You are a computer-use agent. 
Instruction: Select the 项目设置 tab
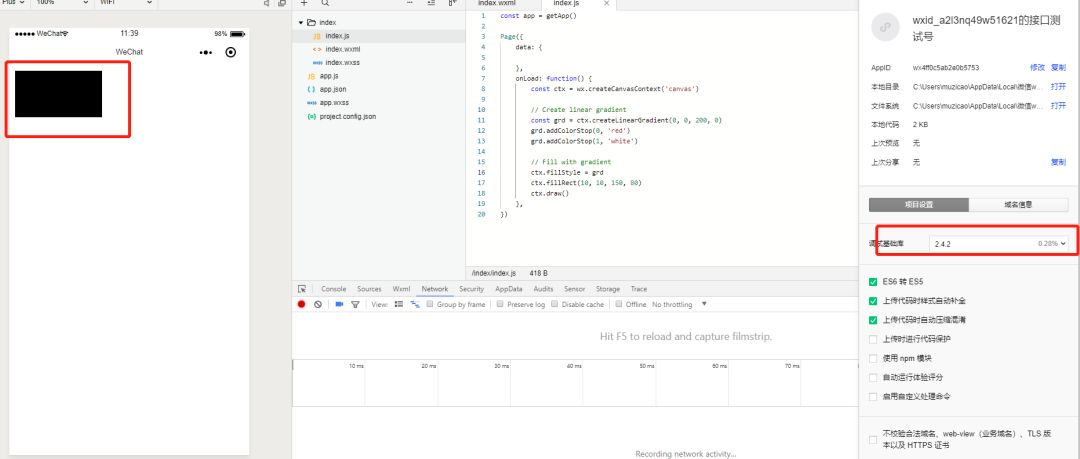point(919,205)
